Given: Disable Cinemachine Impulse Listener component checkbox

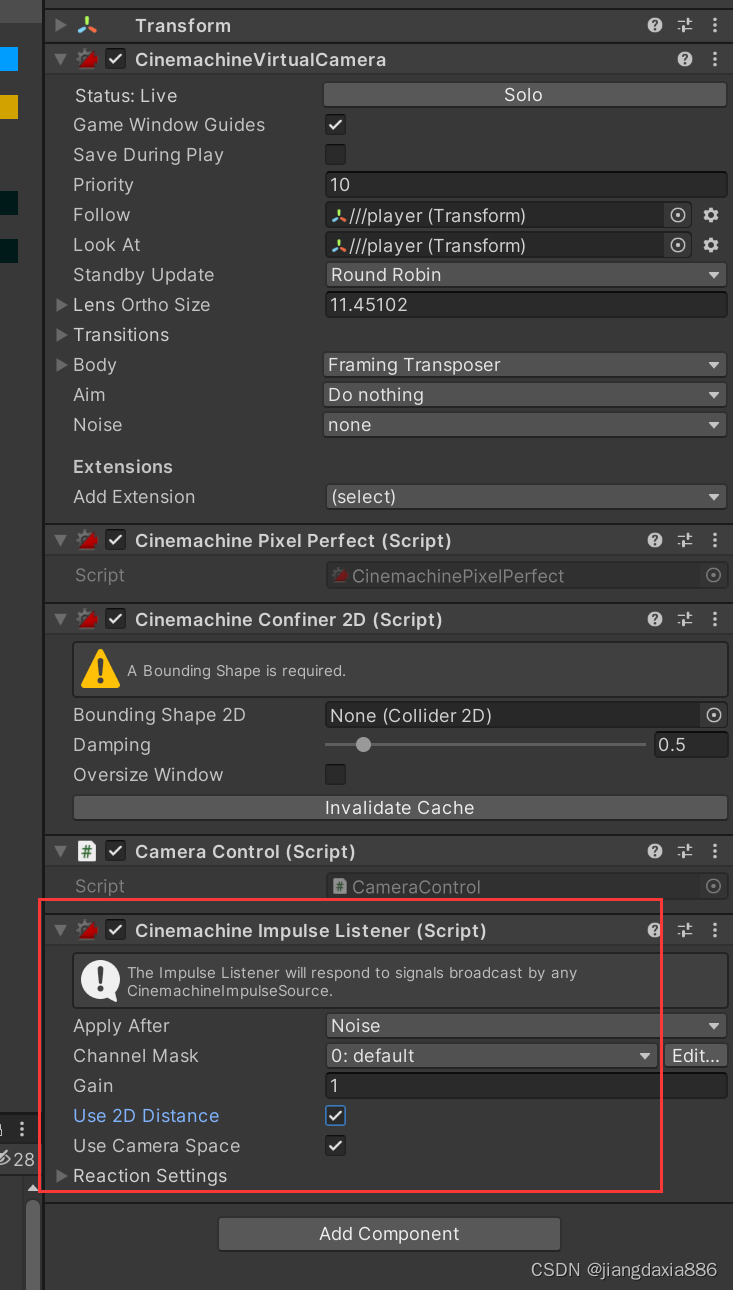Looking at the screenshot, I should pos(116,930).
